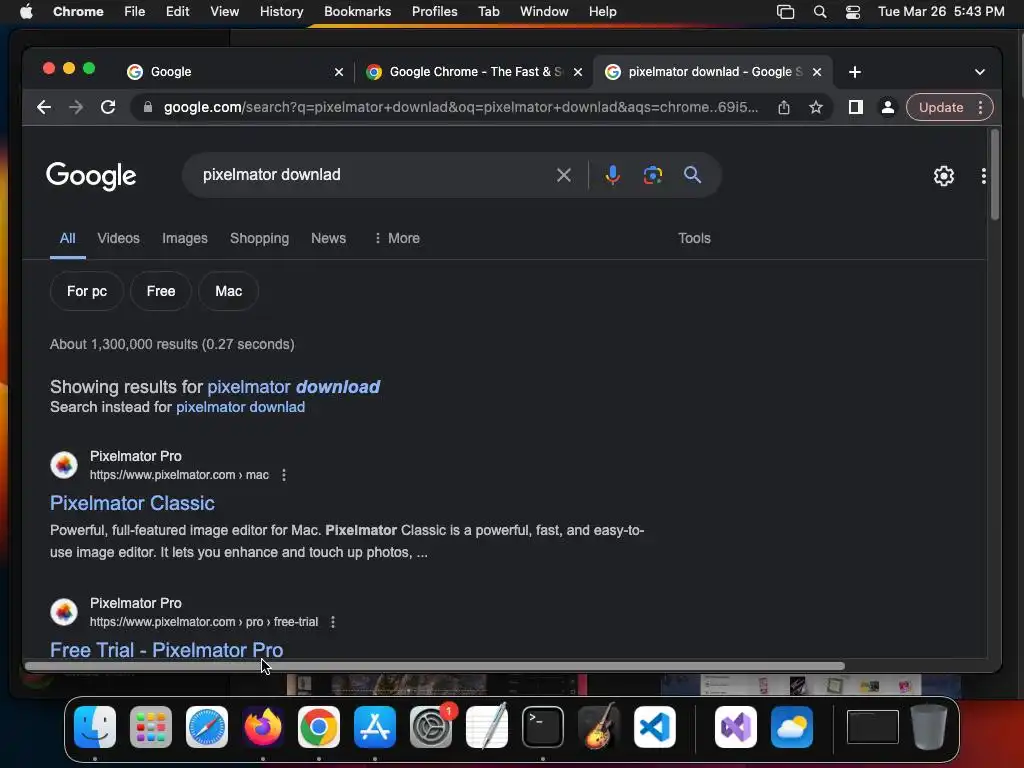The height and width of the screenshot is (768, 1024).
Task: Bookmark this page with star icon
Action: point(816,107)
